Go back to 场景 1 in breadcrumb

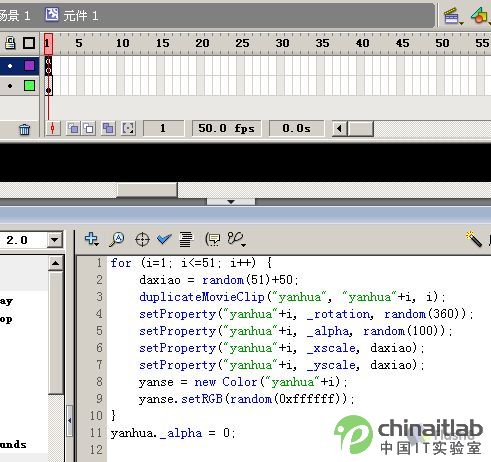[x=15, y=16]
